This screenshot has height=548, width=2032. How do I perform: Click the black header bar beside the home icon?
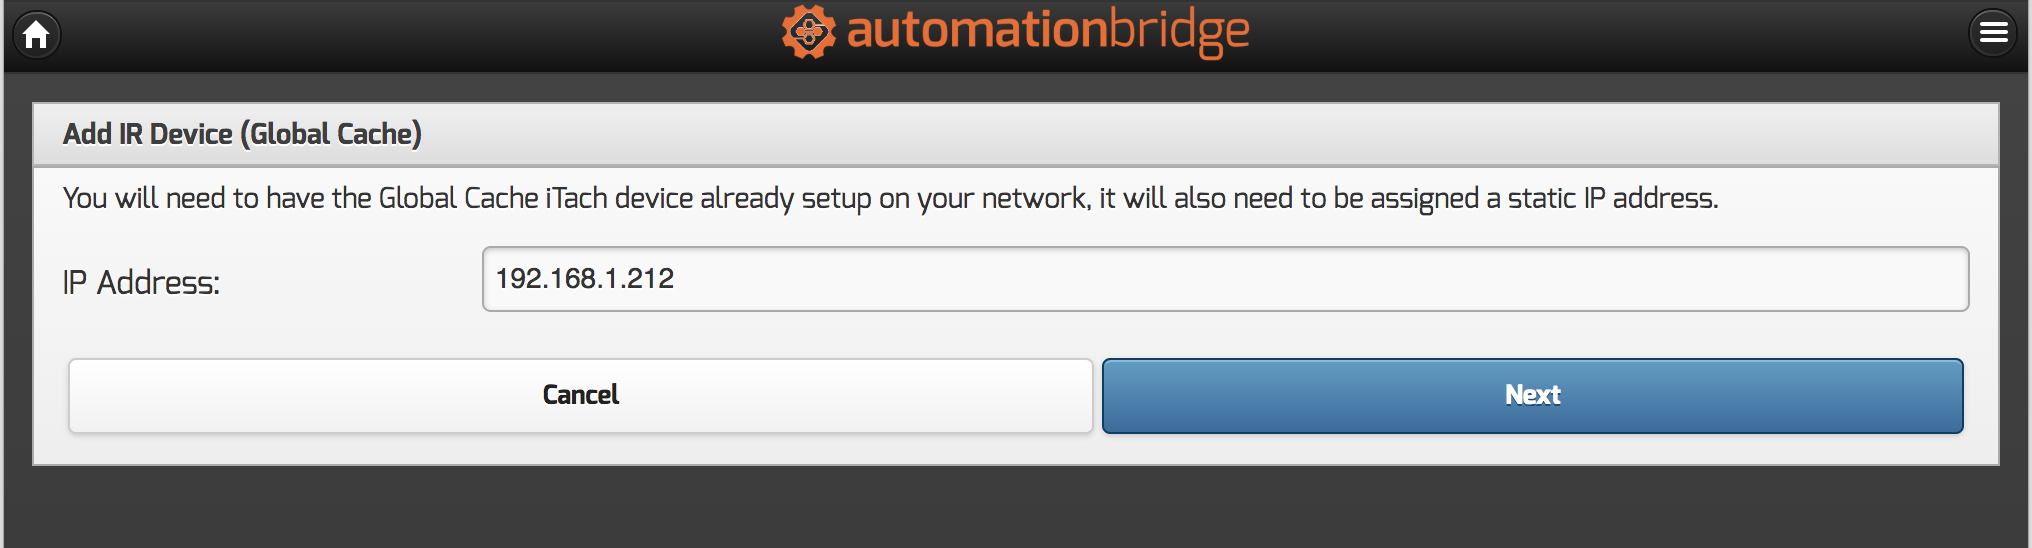coord(300,35)
